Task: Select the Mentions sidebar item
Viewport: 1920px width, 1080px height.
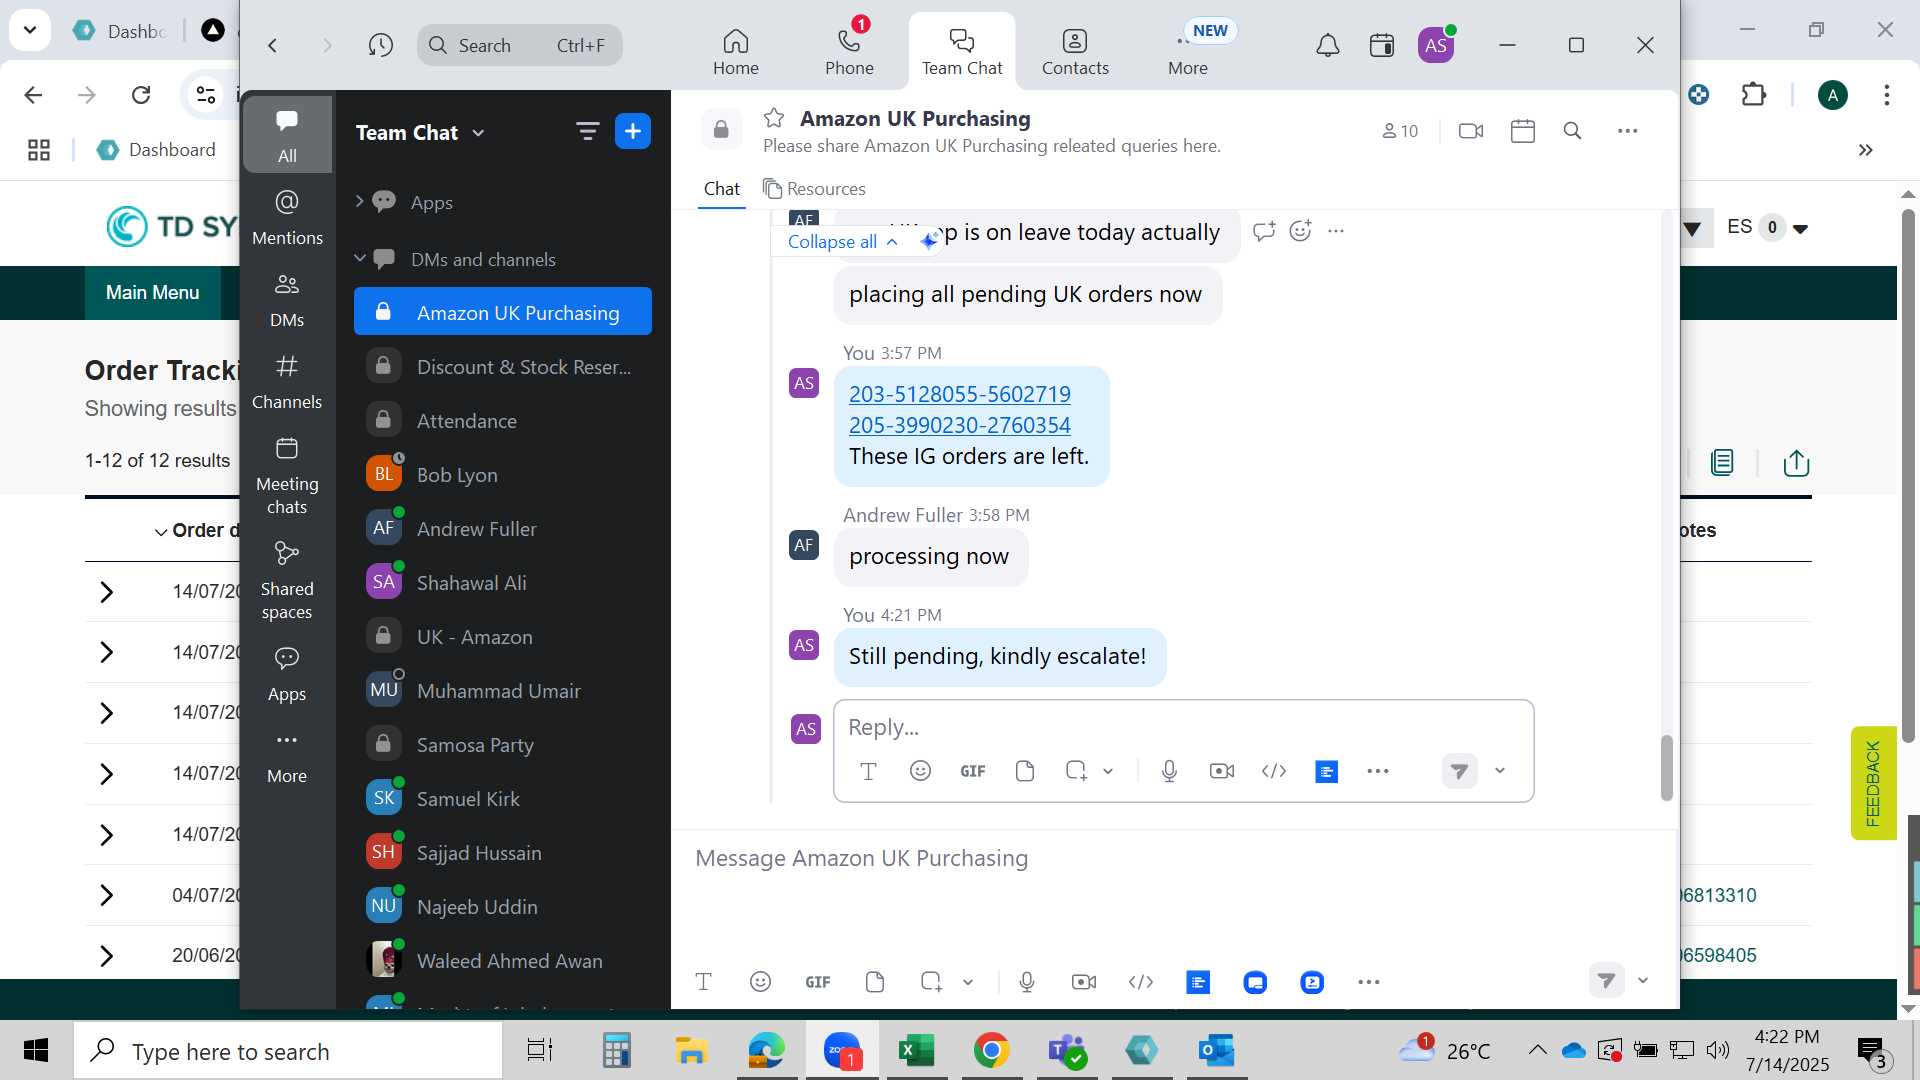Action: 287,217
